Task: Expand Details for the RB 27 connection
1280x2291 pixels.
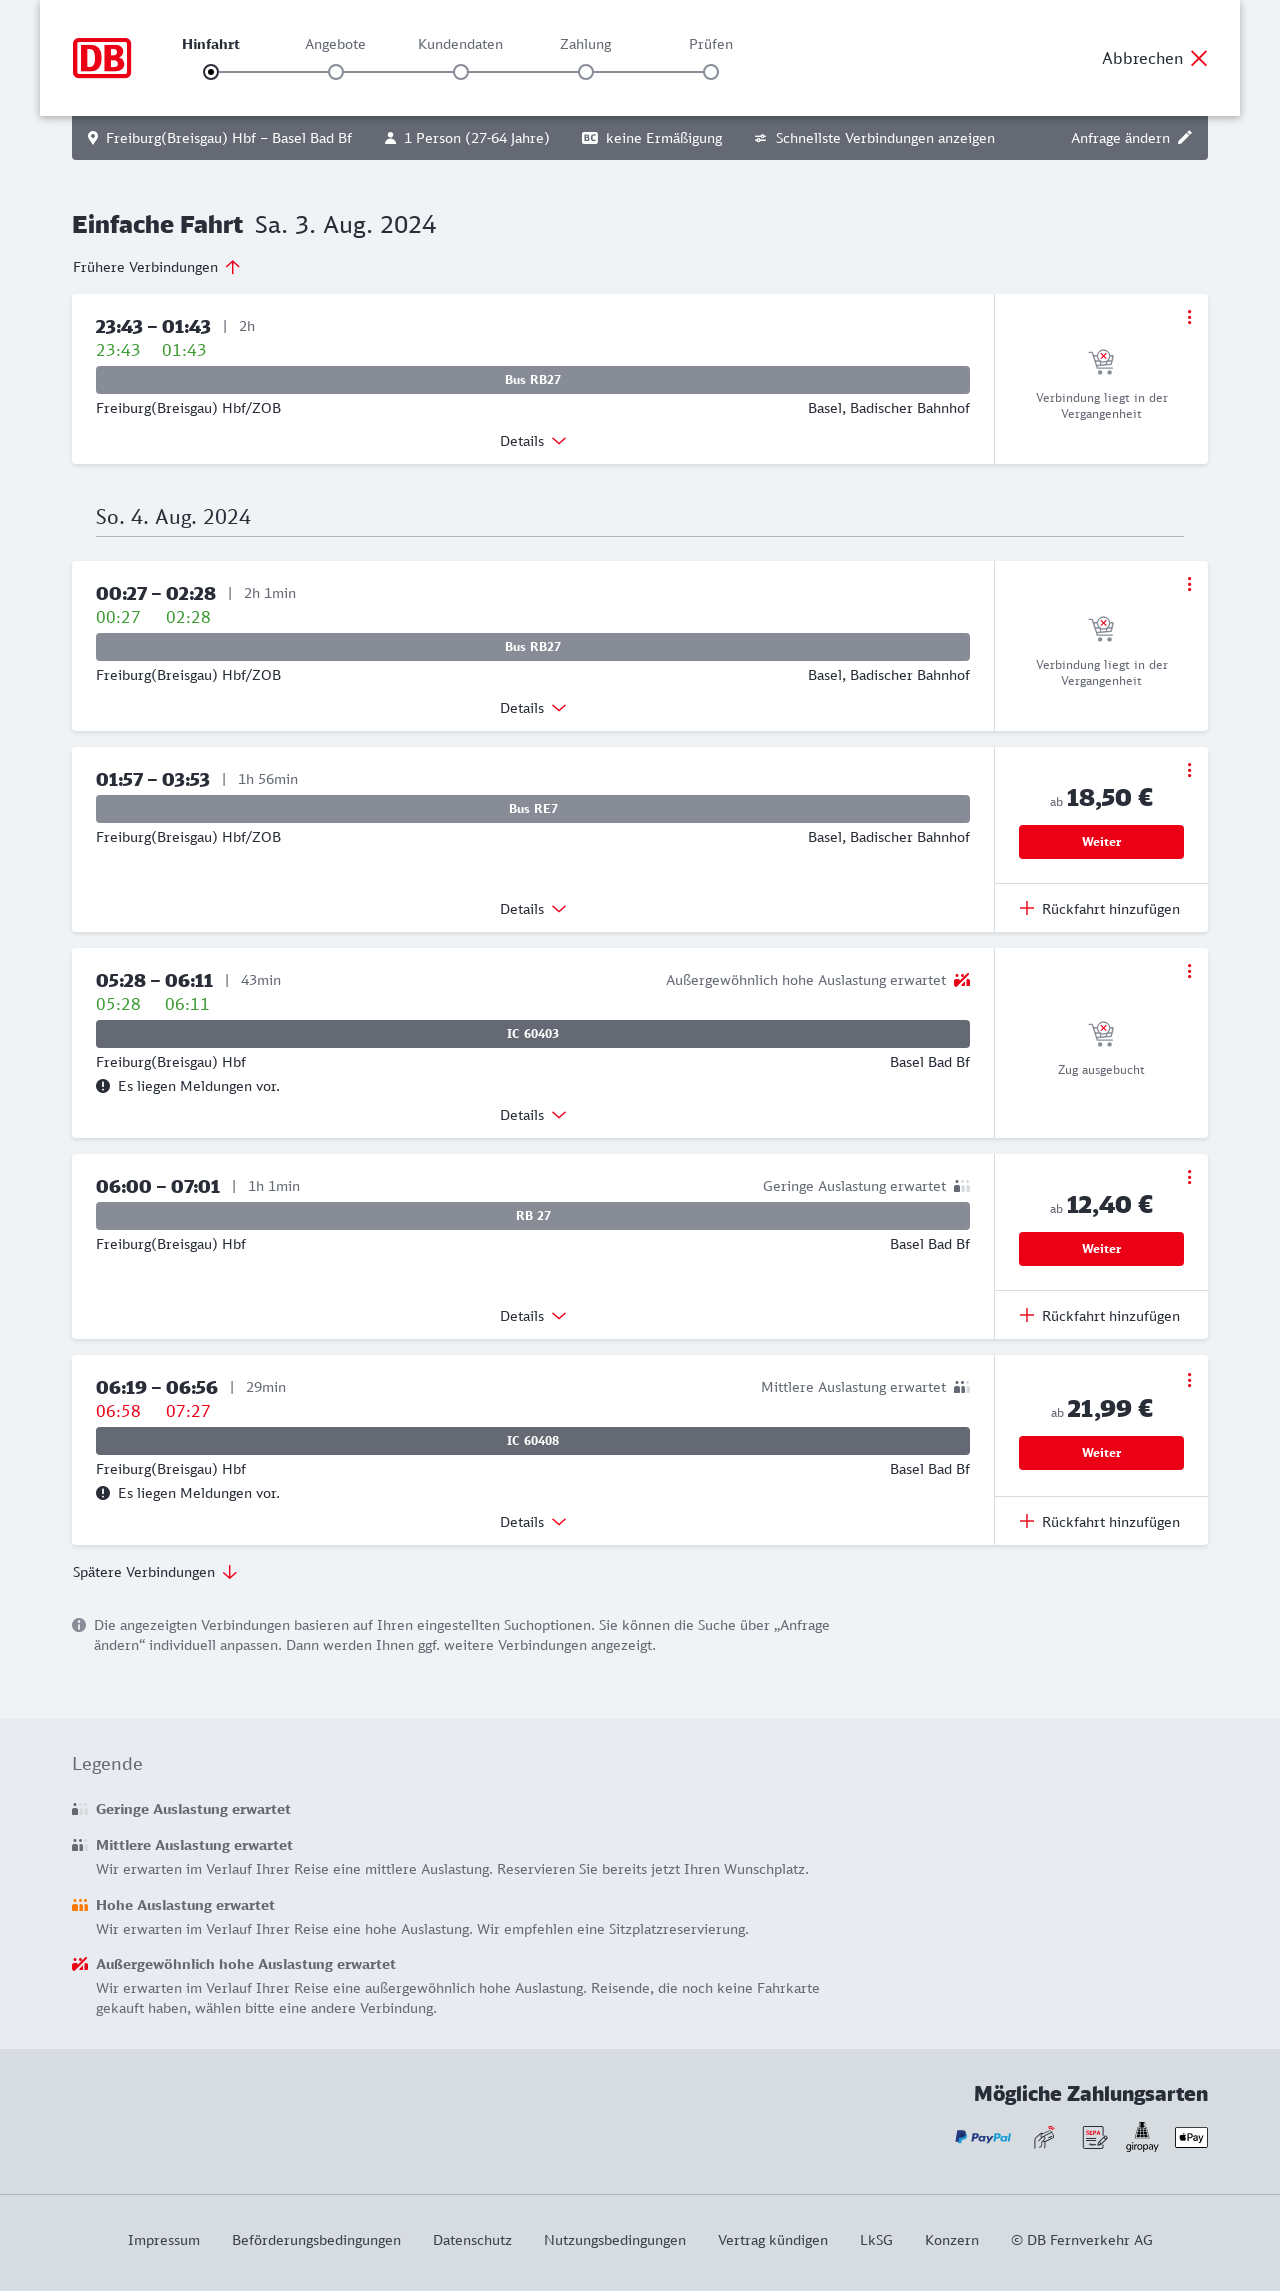Action: 533,1316
